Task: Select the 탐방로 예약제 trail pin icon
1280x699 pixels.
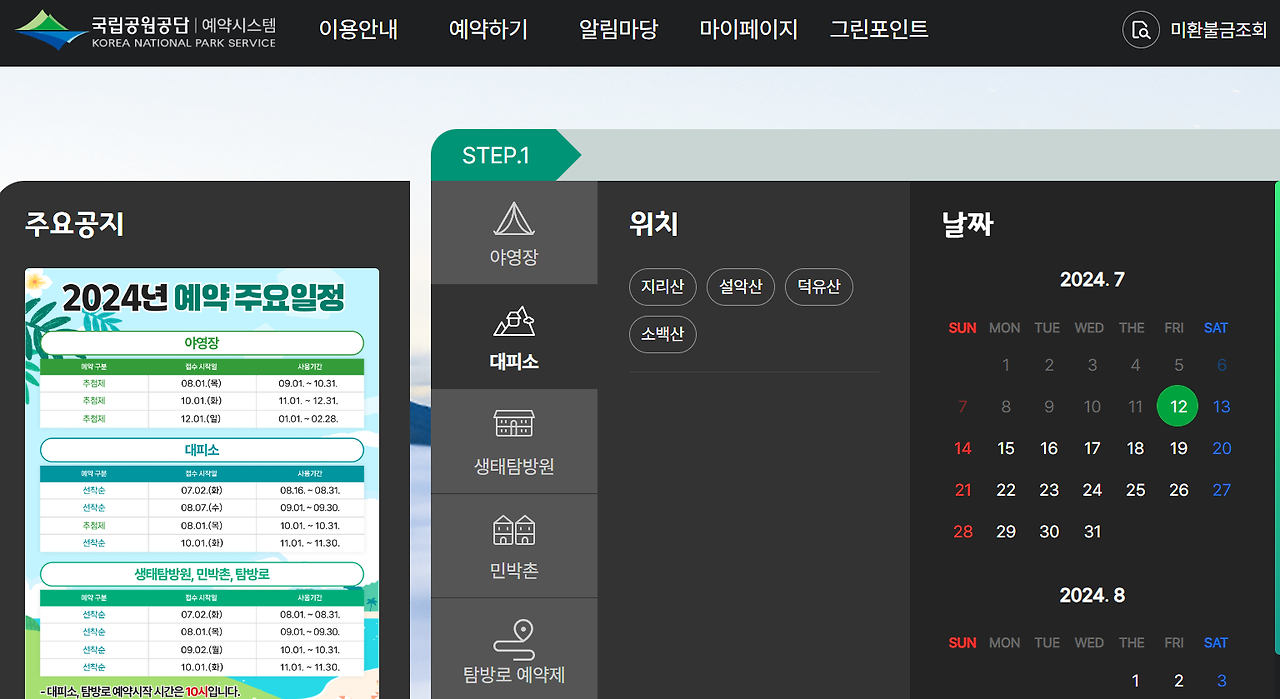Action: (x=514, y=636)
